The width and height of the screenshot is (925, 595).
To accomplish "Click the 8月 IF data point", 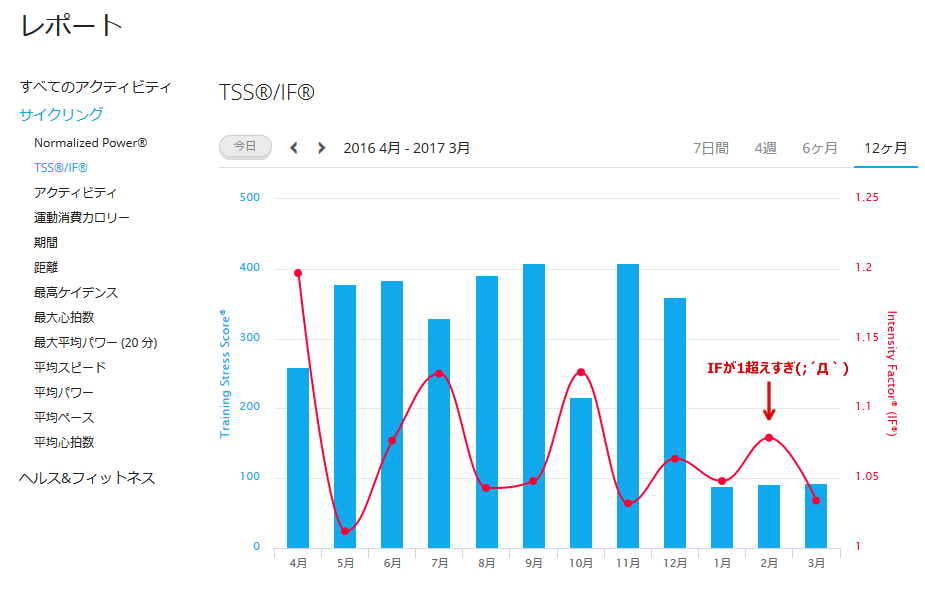I will click(x=486, y=488).
